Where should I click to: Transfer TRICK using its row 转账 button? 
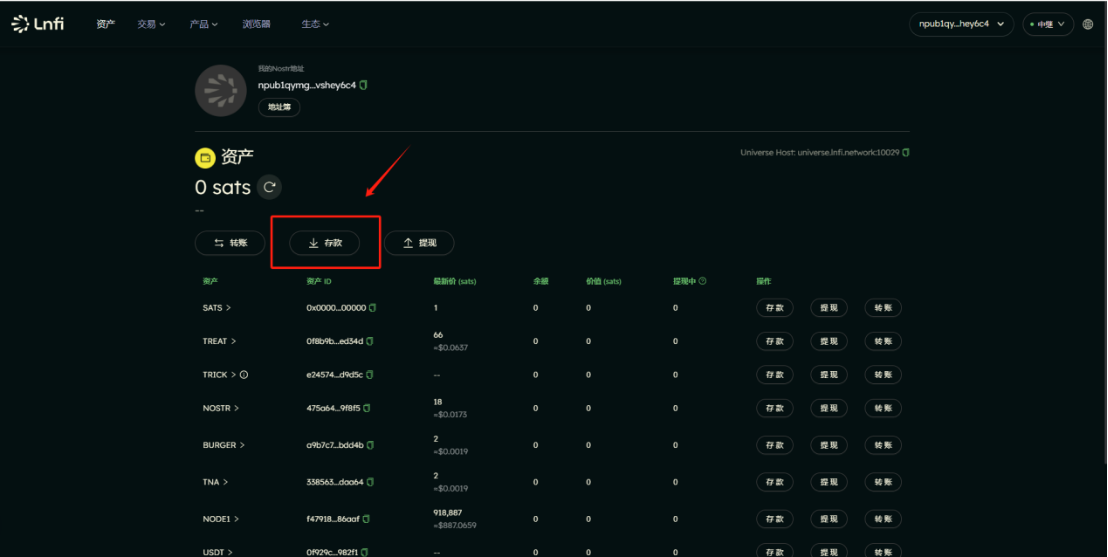883,375
